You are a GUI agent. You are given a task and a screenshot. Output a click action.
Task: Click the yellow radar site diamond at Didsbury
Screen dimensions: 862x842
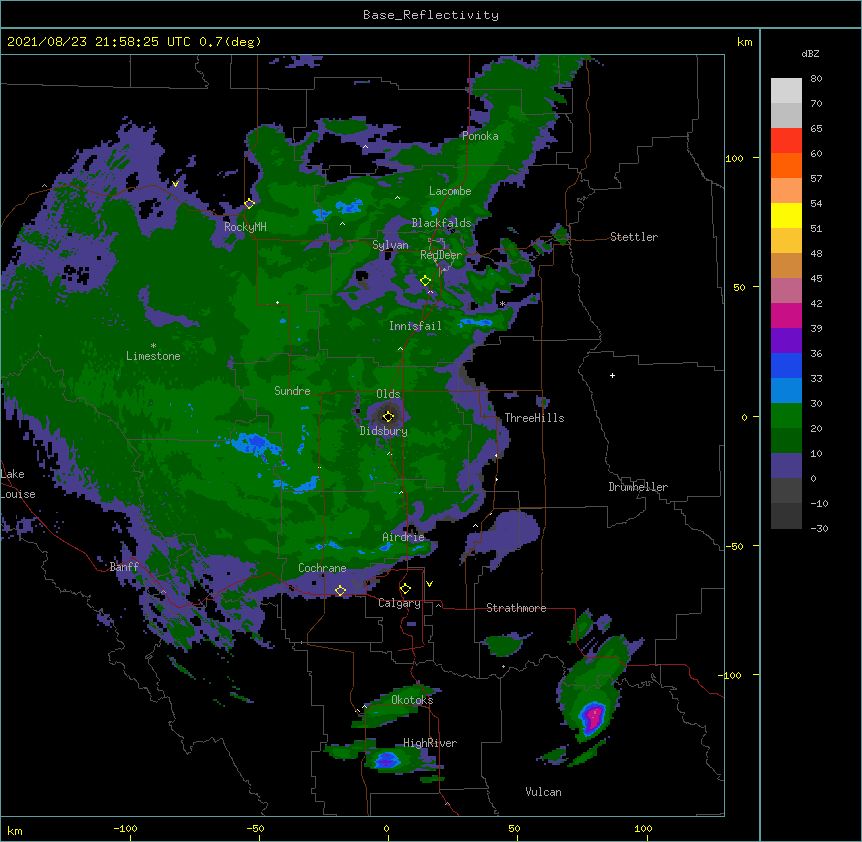[388, 417]
